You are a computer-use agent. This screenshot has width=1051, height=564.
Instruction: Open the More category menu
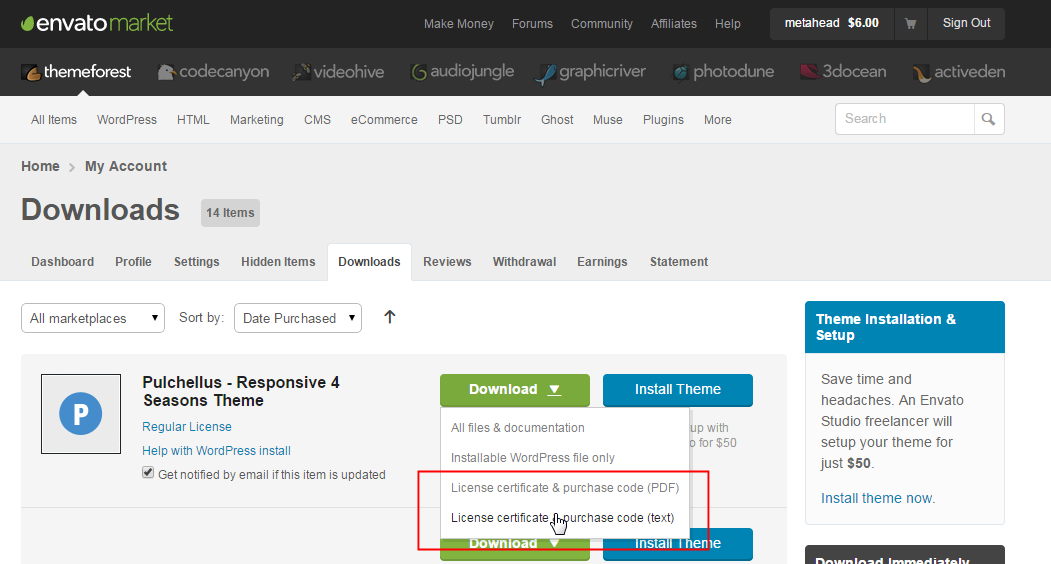tap(717, 120)
